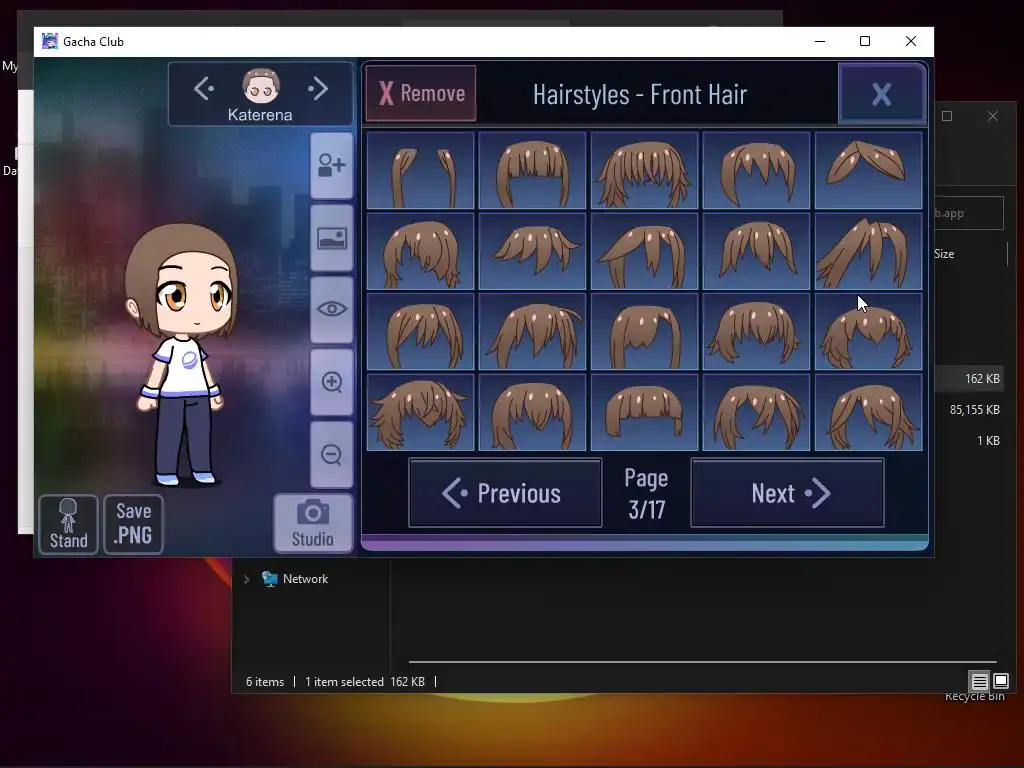
Task: Click the Gacha Club title bar app icon
Action: pos(50,41)
